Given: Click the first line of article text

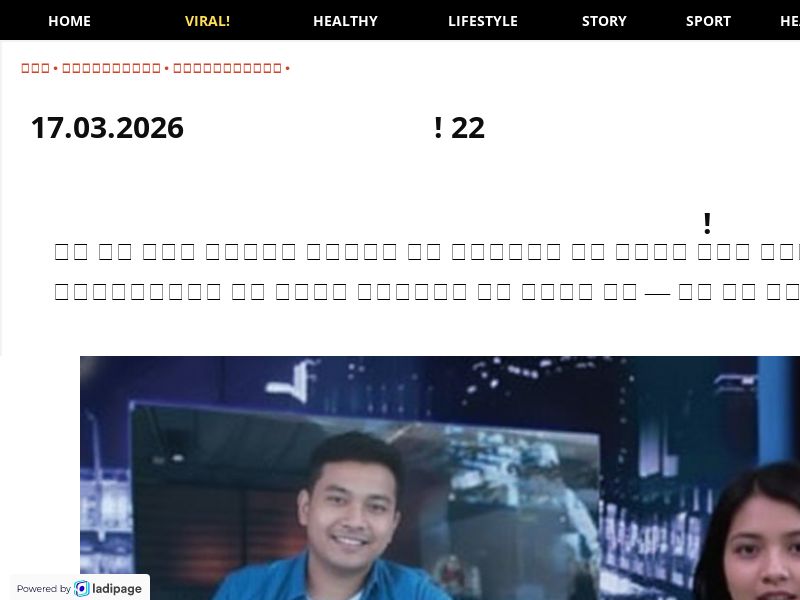Looking at the screenshot, I should [x=426, y=251].
